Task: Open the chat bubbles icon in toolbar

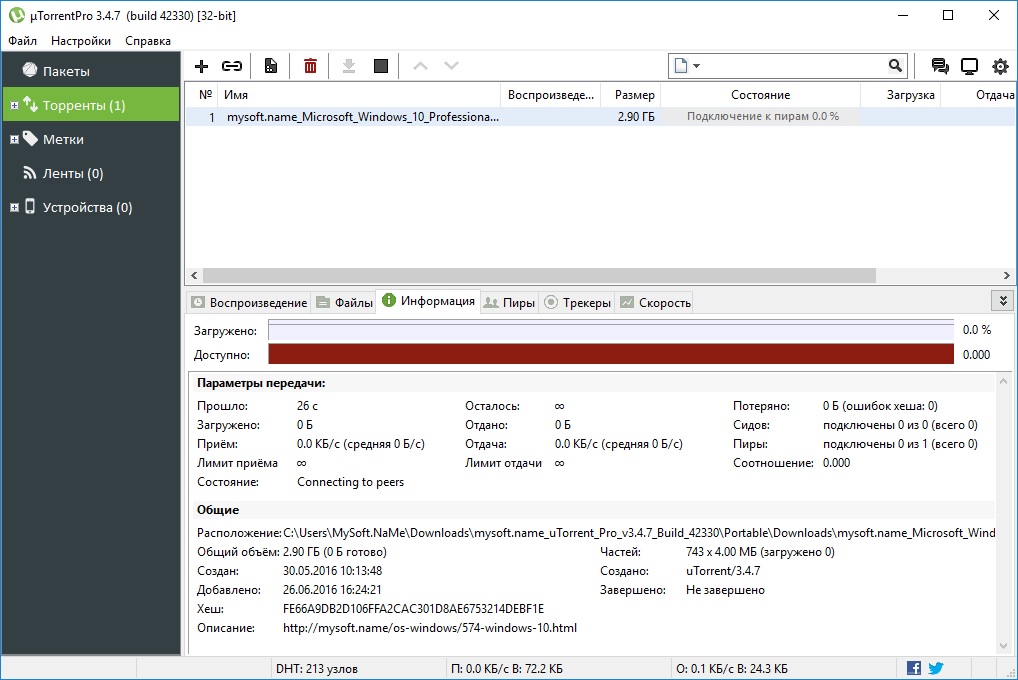Action: click(x=939, y=66)
